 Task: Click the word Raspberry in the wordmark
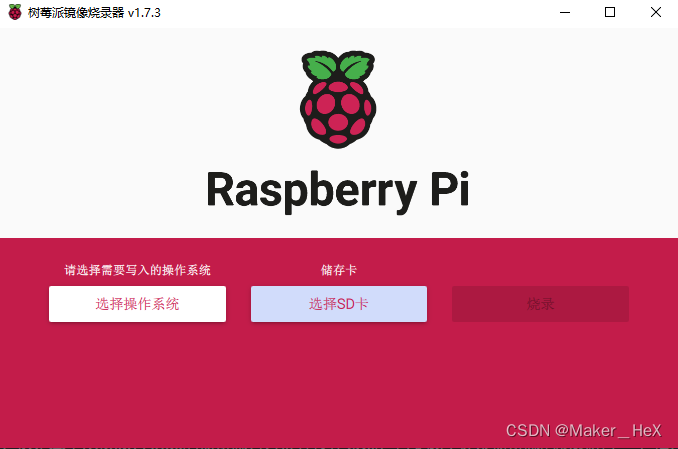pos(311,190)
